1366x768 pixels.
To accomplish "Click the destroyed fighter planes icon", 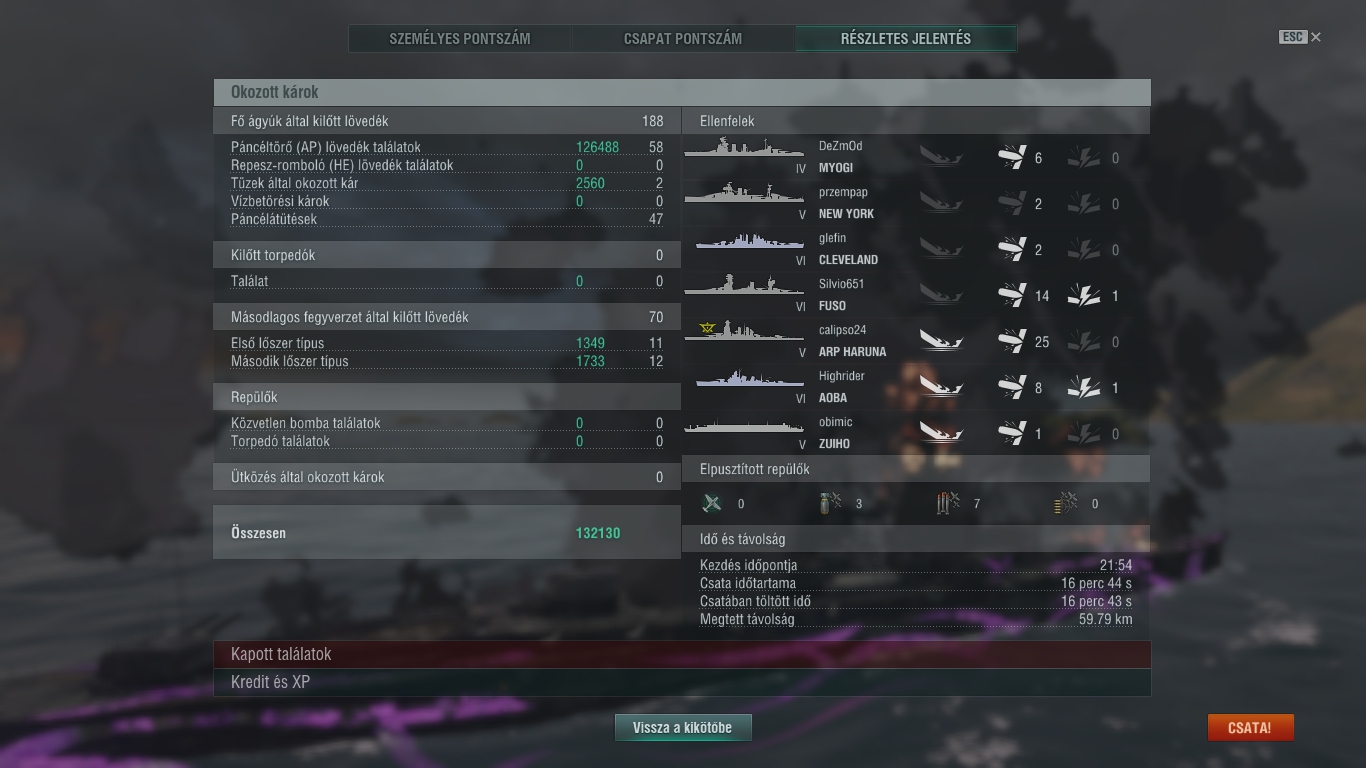I will [712, 504].
